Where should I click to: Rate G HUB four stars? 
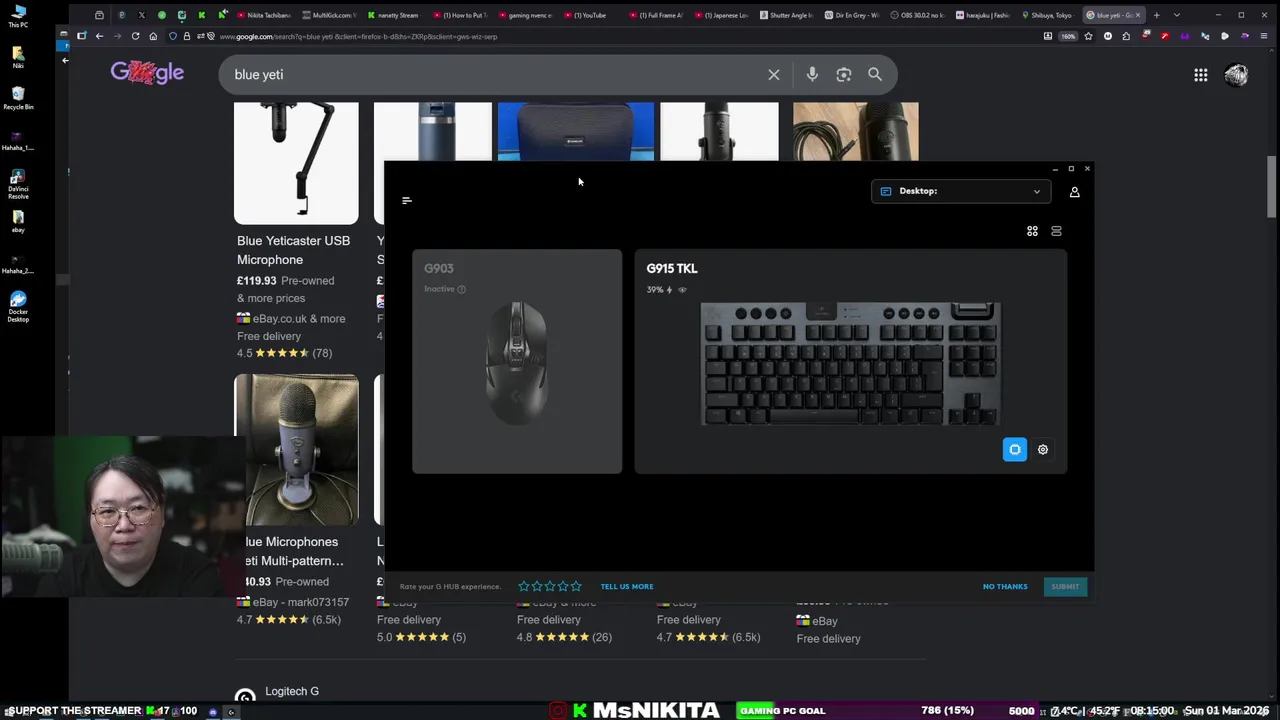tap(563, 586)
